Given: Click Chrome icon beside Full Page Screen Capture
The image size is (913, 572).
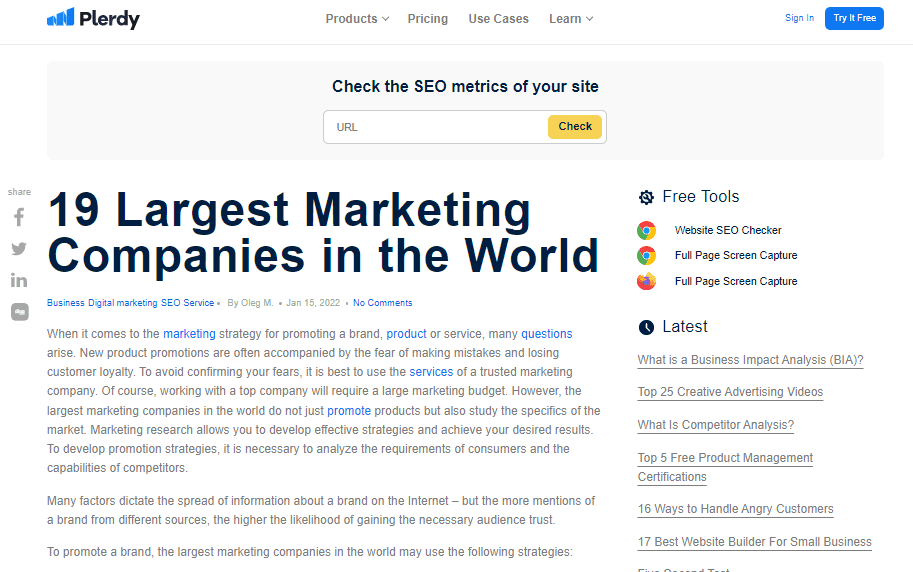Looking at the screenshot, I should tap(646, 256).
